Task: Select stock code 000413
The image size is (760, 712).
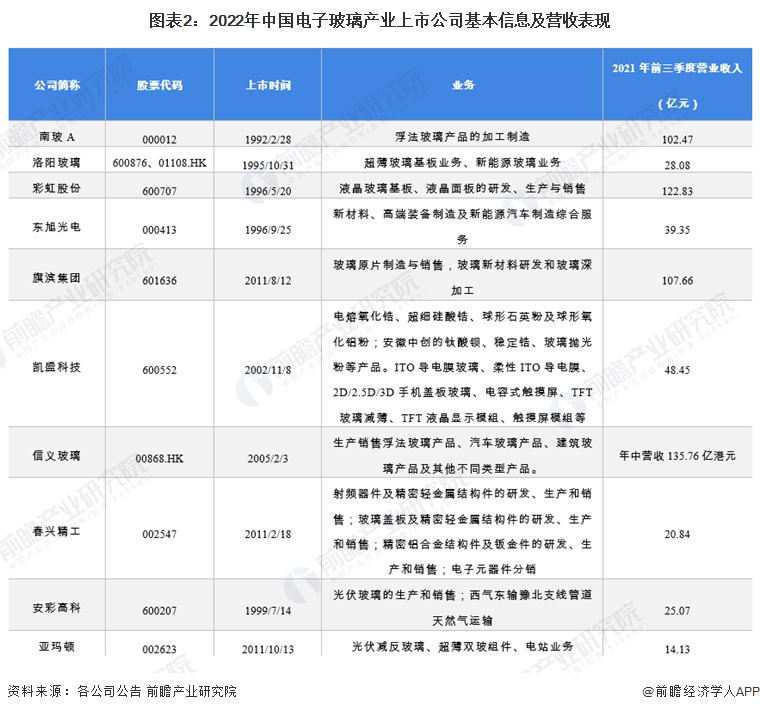Action: (159, 230)
